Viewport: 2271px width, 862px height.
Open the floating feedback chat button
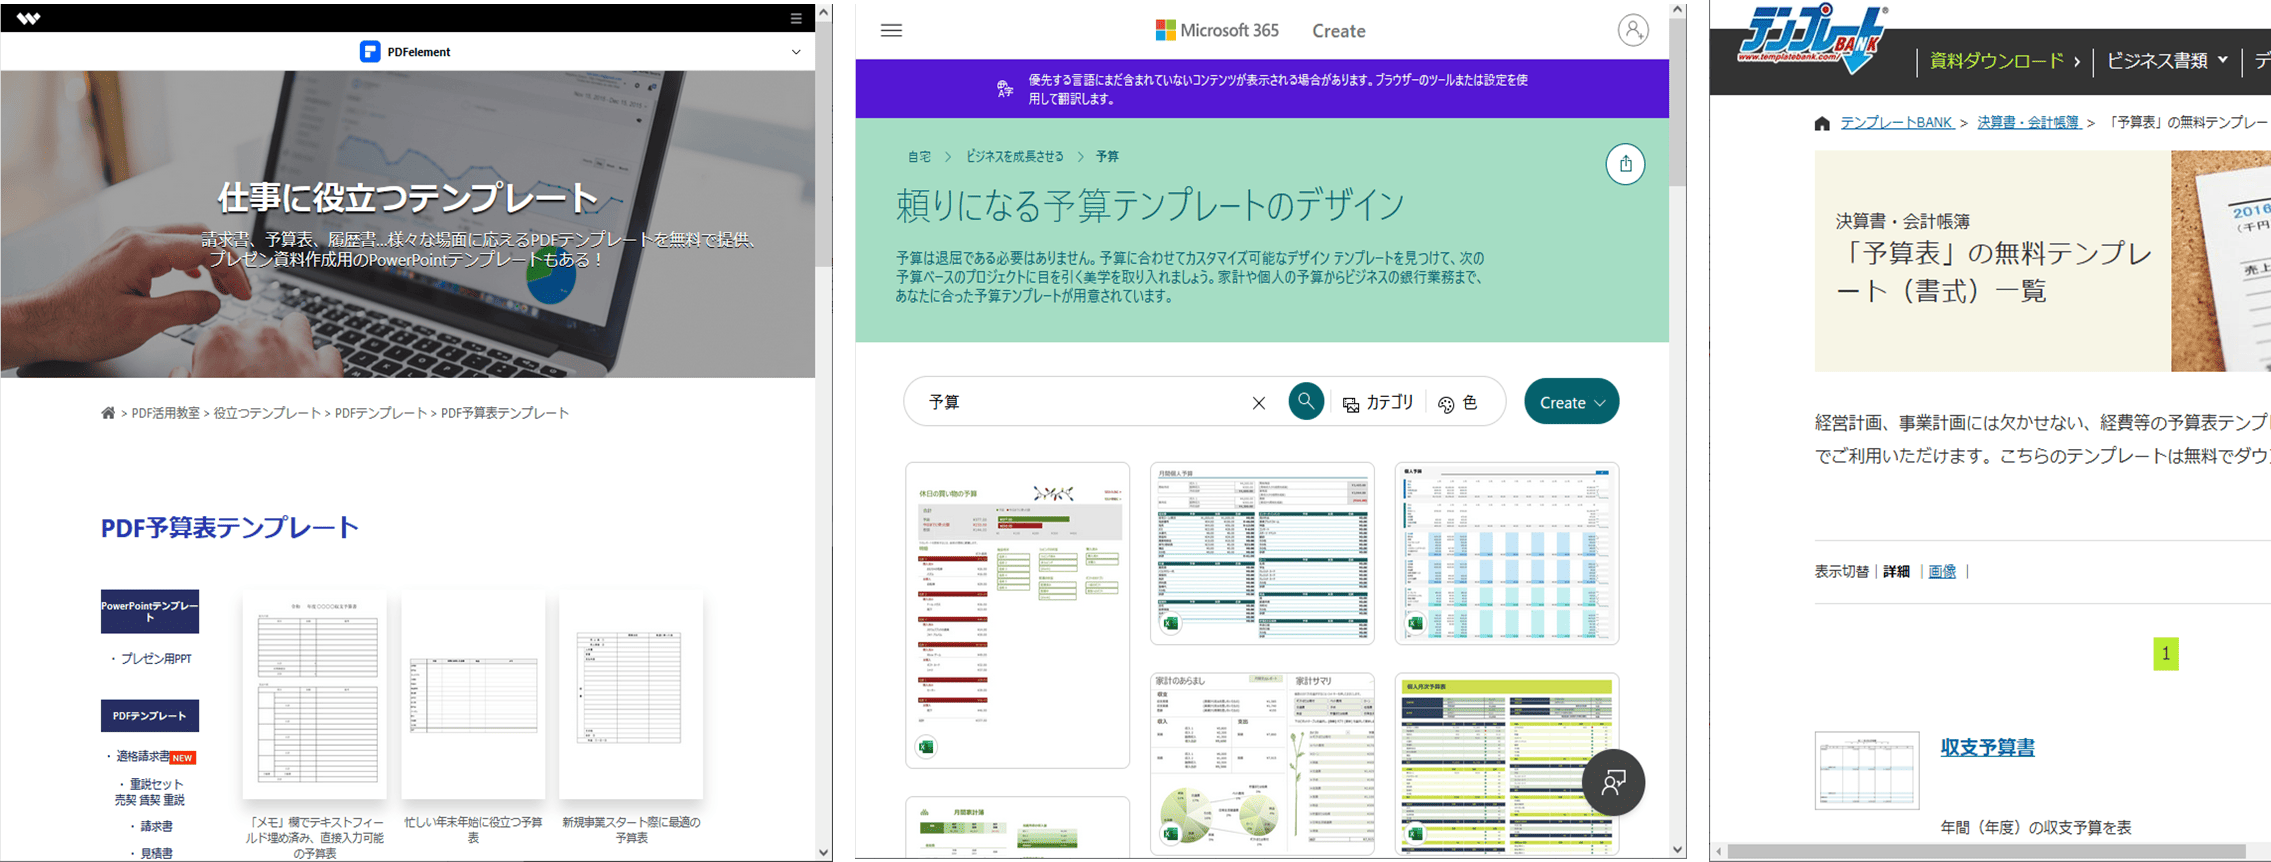point(1613,782)
